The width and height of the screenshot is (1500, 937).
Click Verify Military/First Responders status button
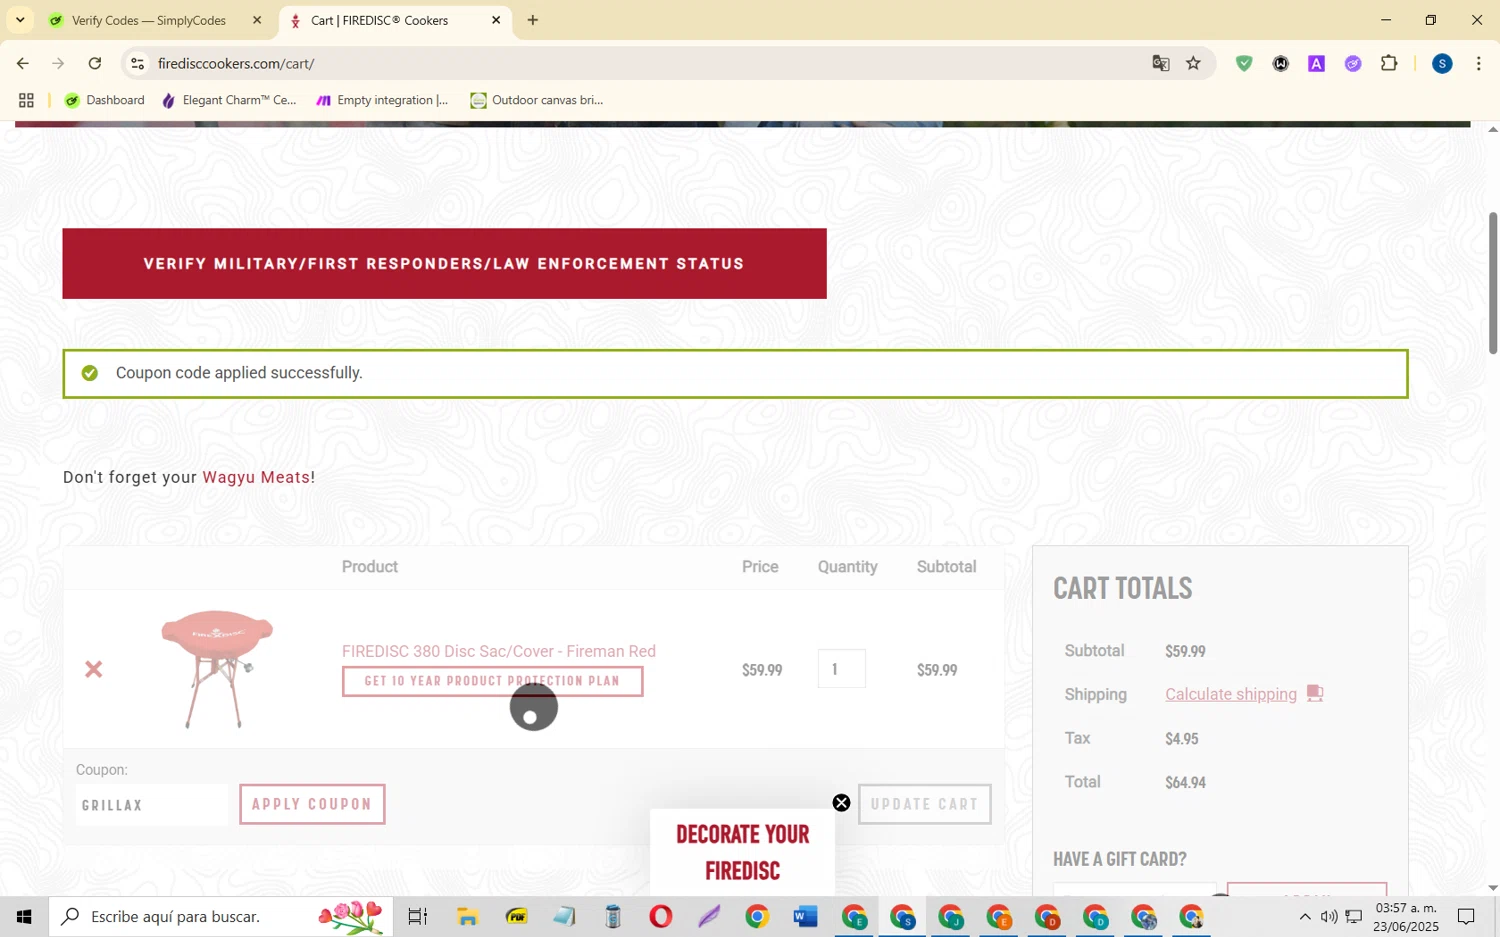click(444, 264)
